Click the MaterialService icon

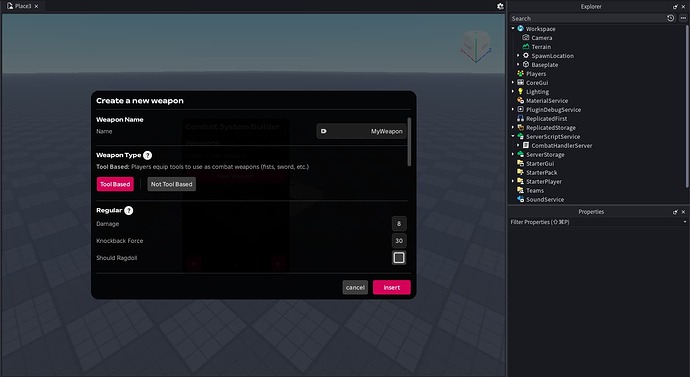point(521,100)
